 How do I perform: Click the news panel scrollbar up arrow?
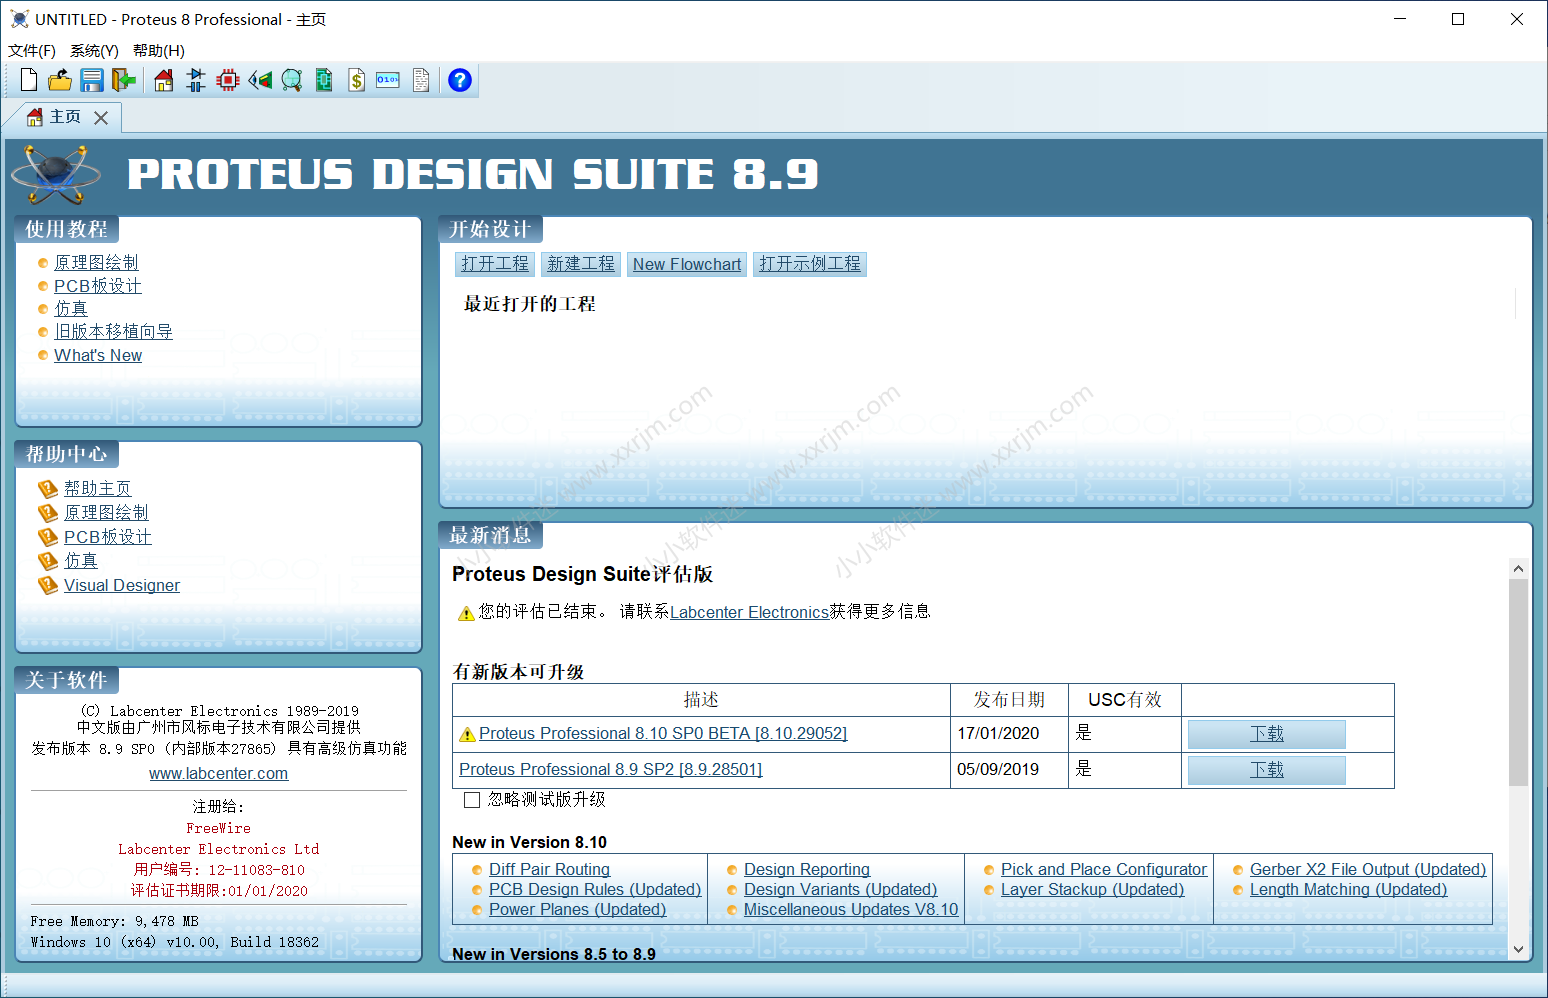pos(1518,568)
